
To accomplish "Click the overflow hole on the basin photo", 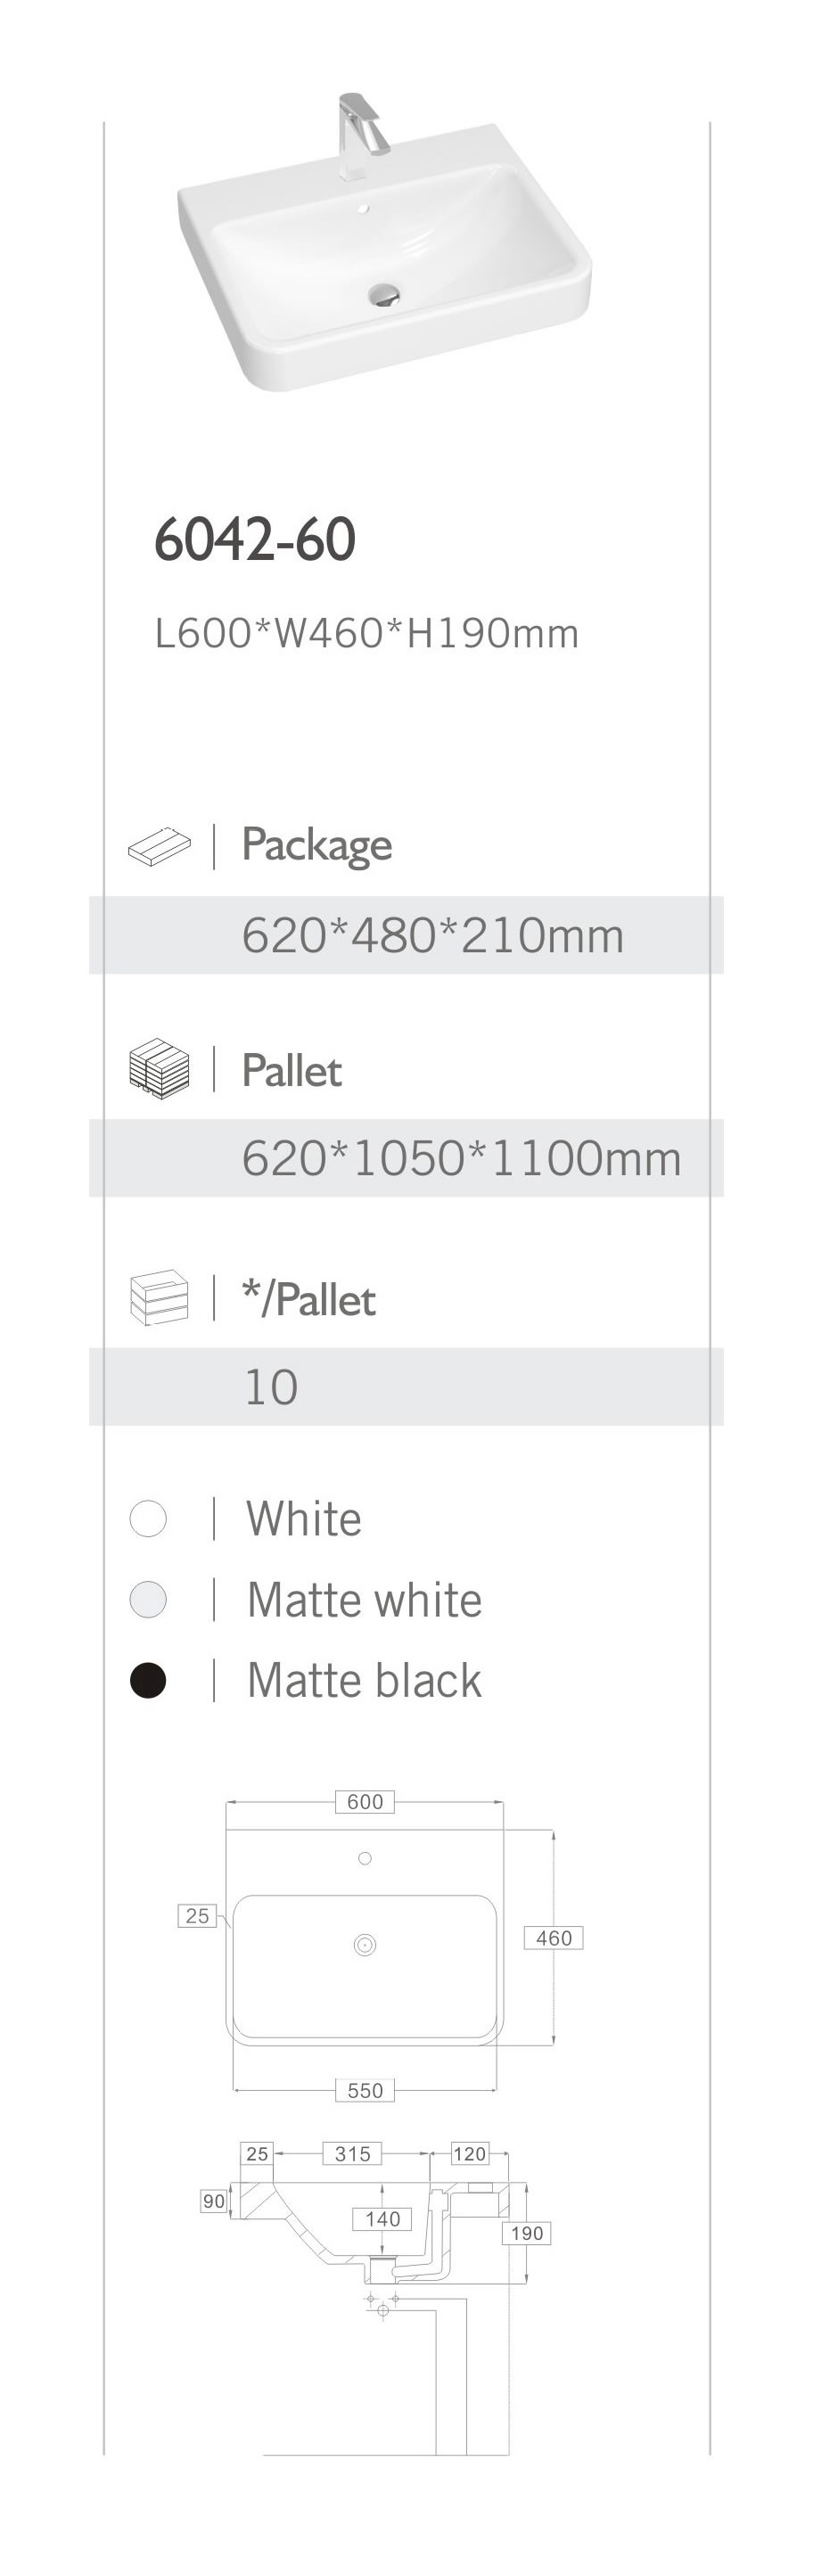I will click(x=364, y=210).
